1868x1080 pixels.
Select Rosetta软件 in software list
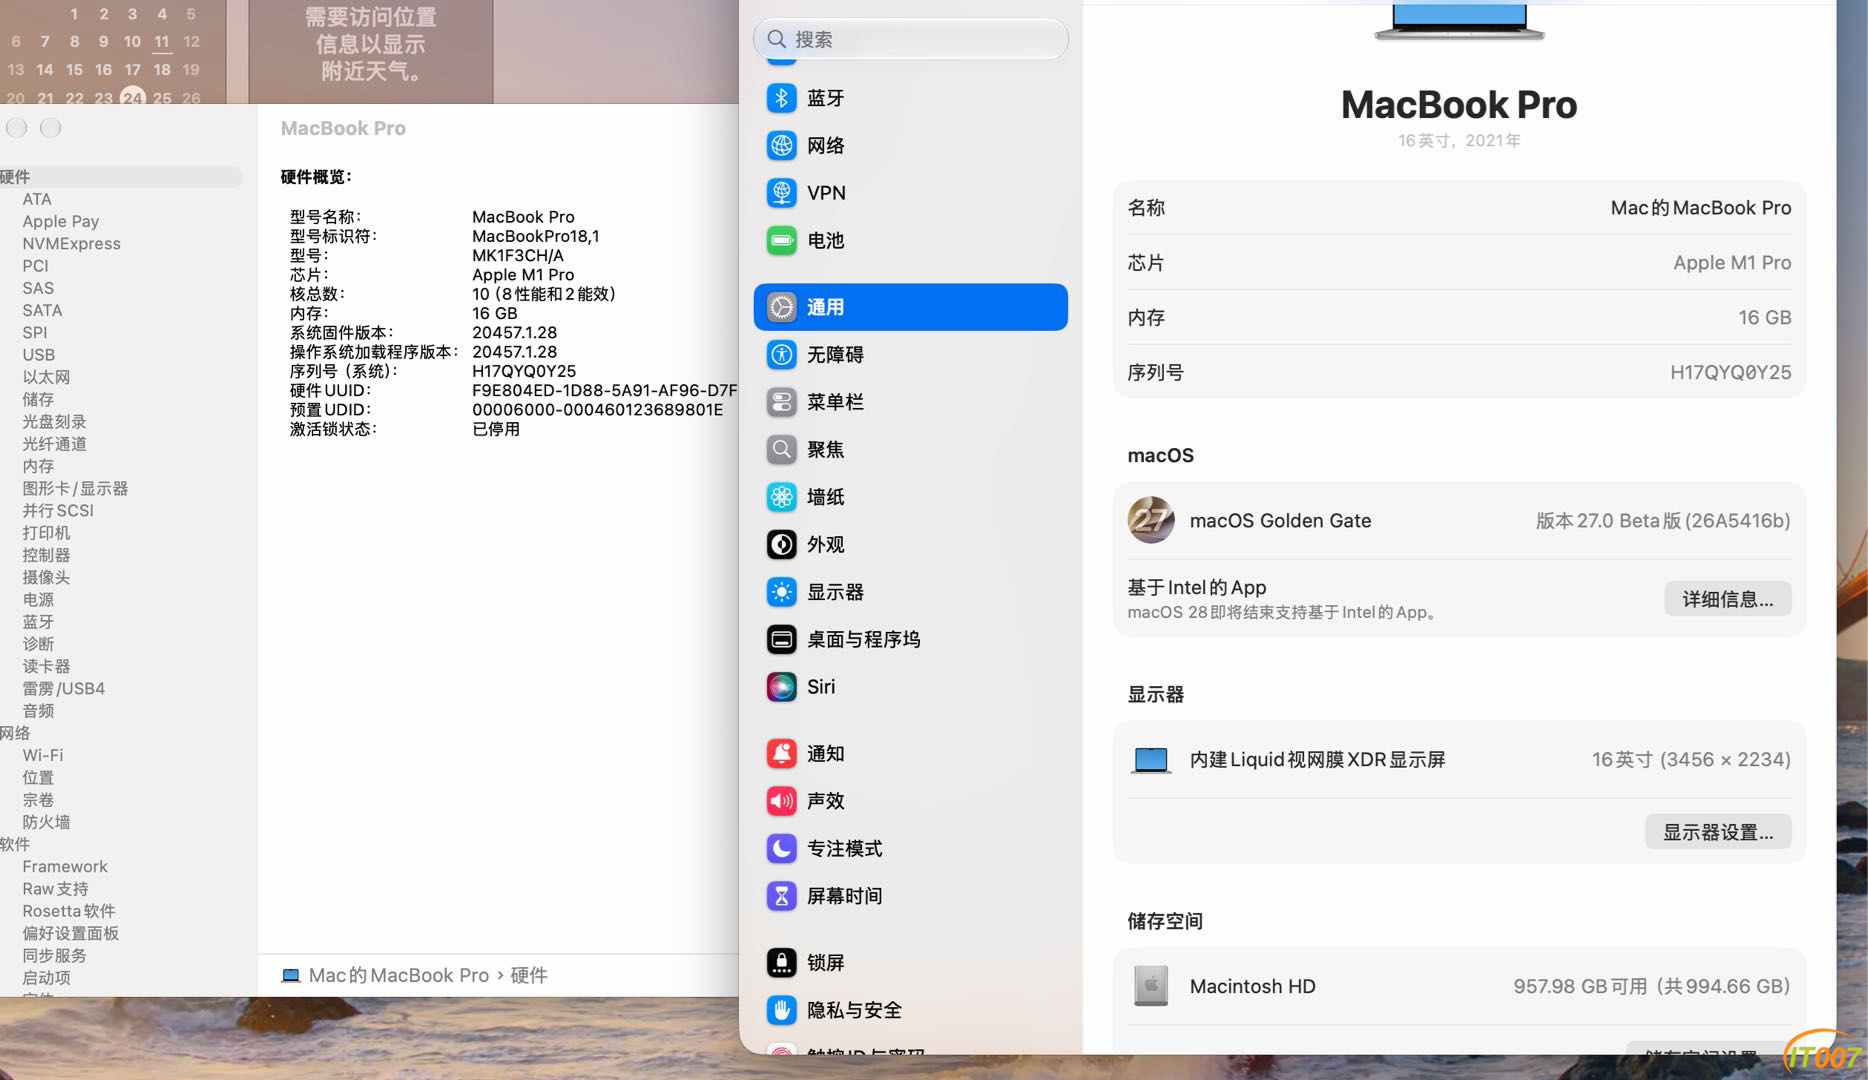69,911
